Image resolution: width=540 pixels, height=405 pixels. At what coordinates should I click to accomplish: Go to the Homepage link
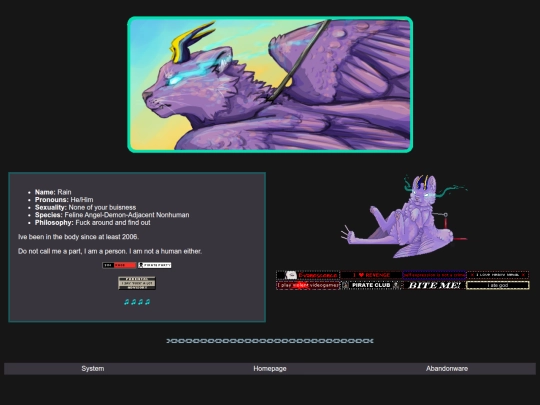(x=270, y=368)
